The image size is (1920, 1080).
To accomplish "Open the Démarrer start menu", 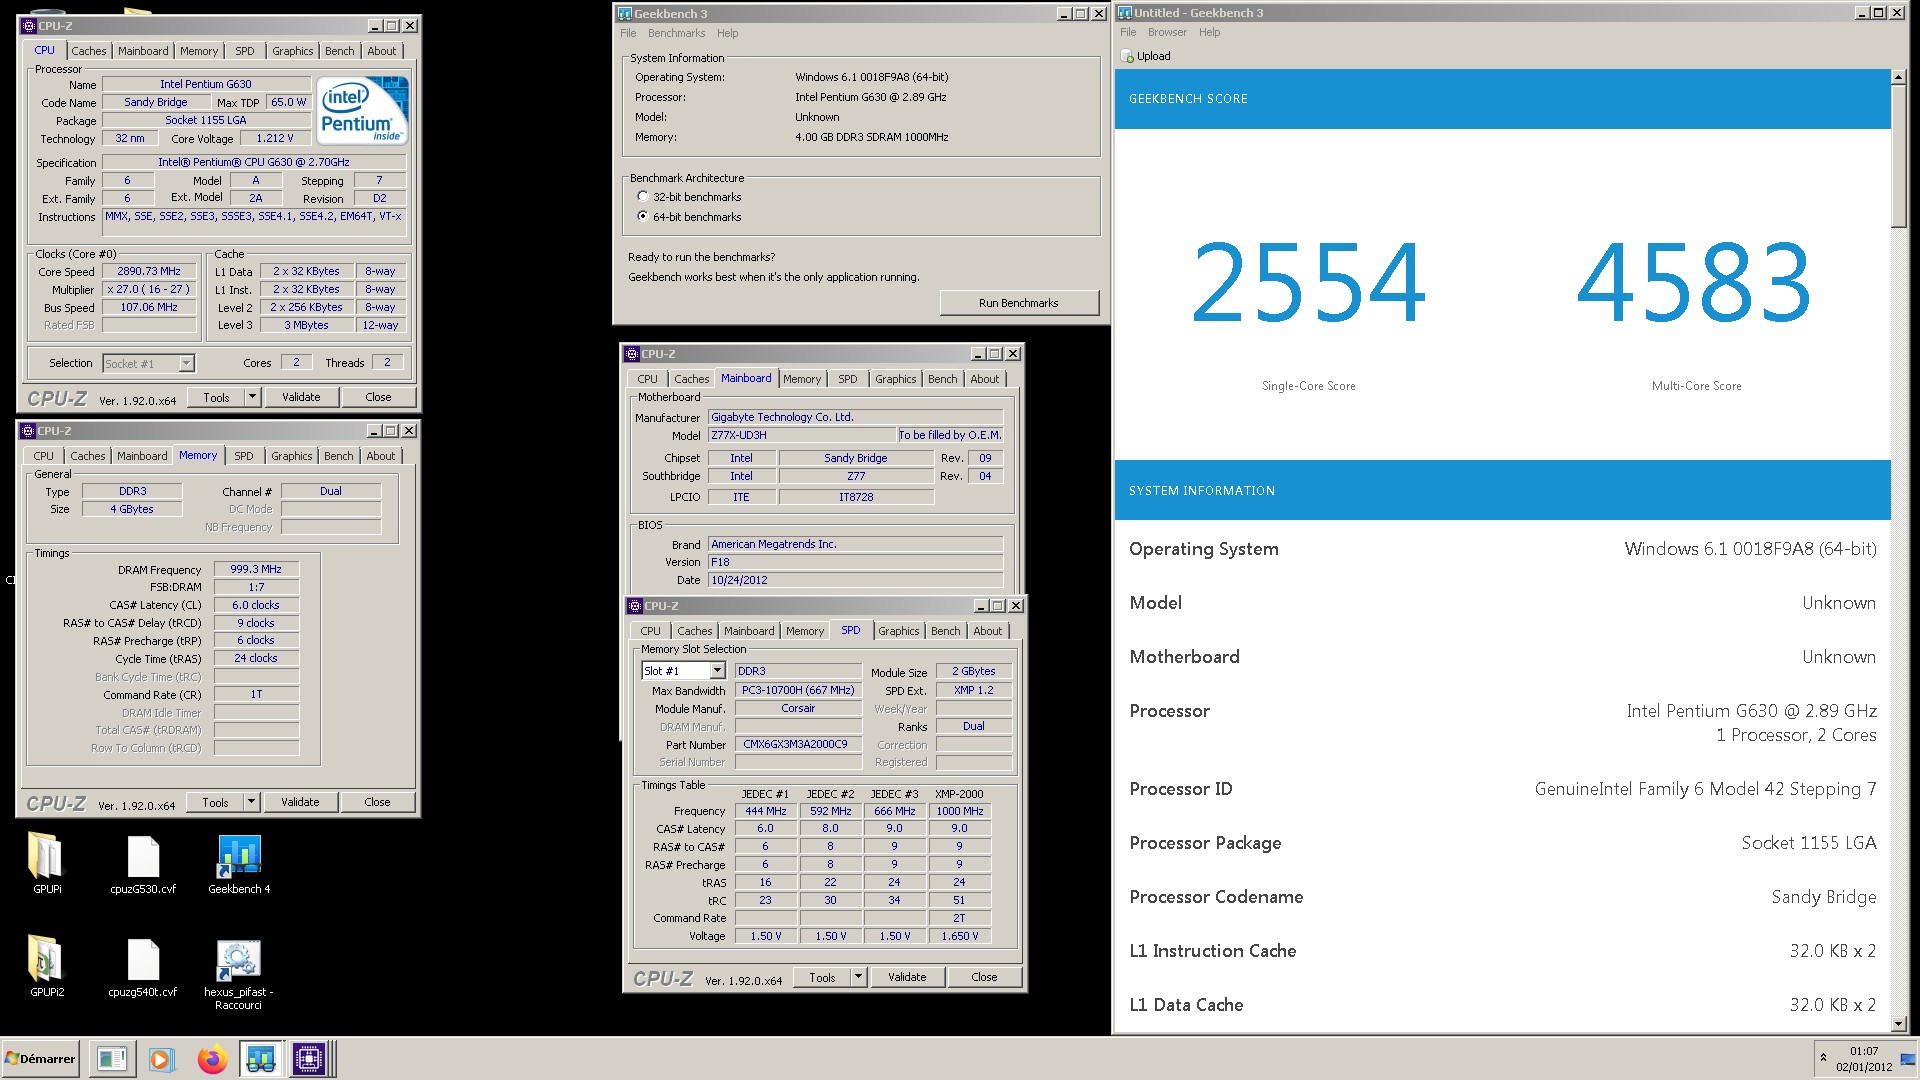I will click(40, 1059).
